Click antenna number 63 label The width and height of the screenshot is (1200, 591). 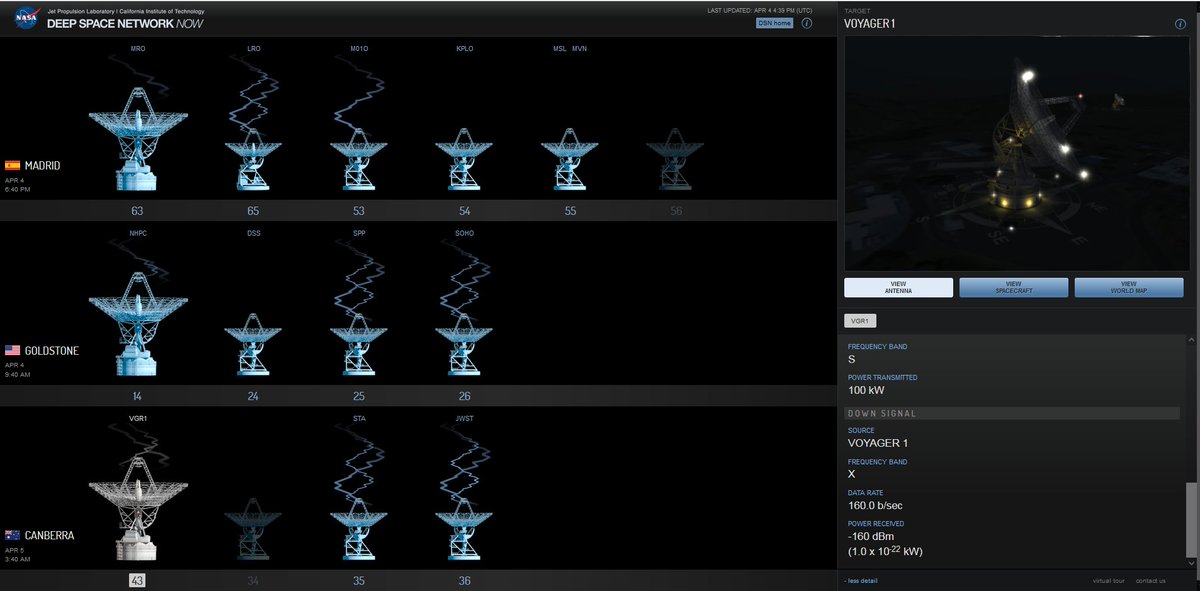tap(137, 211)
